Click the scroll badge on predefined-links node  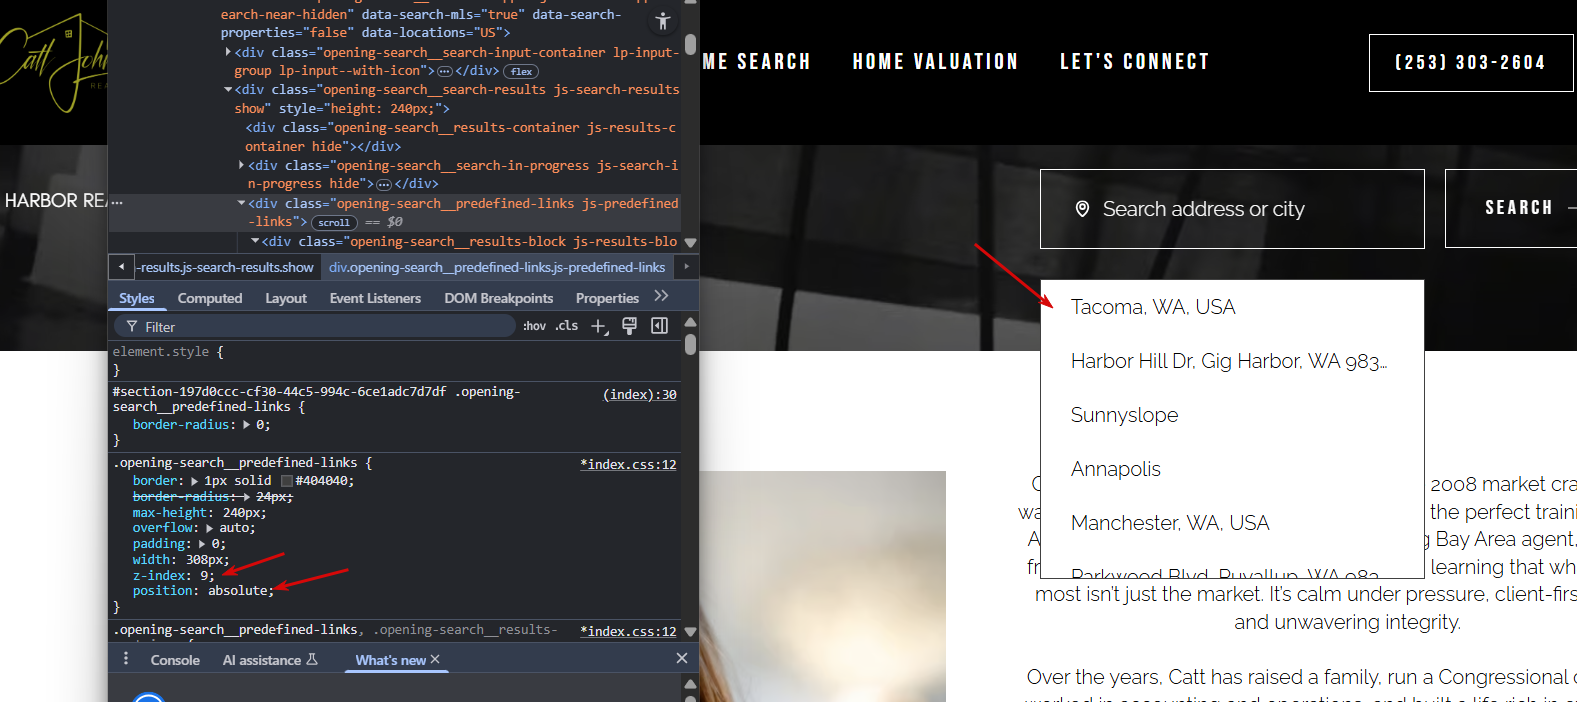(334, 223)
